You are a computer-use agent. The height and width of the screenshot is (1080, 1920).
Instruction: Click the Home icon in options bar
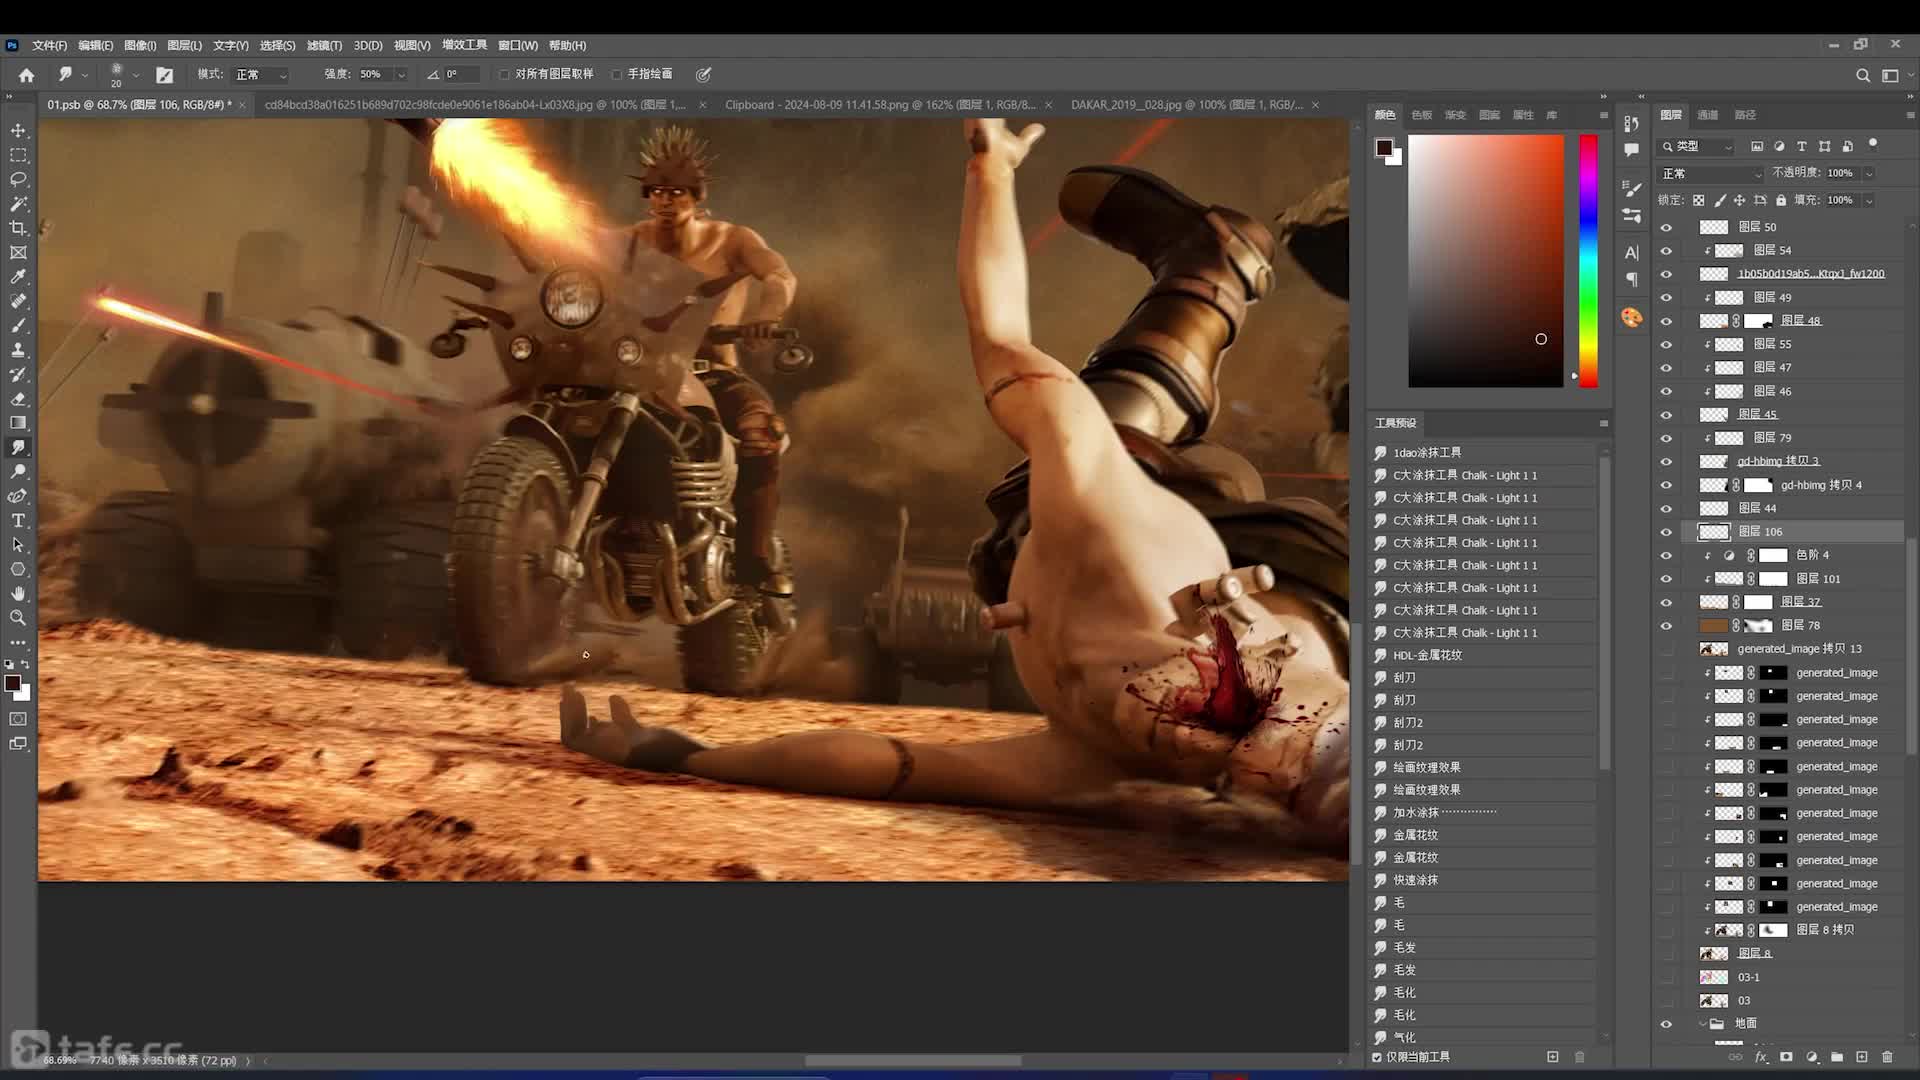tap(27, 75)
